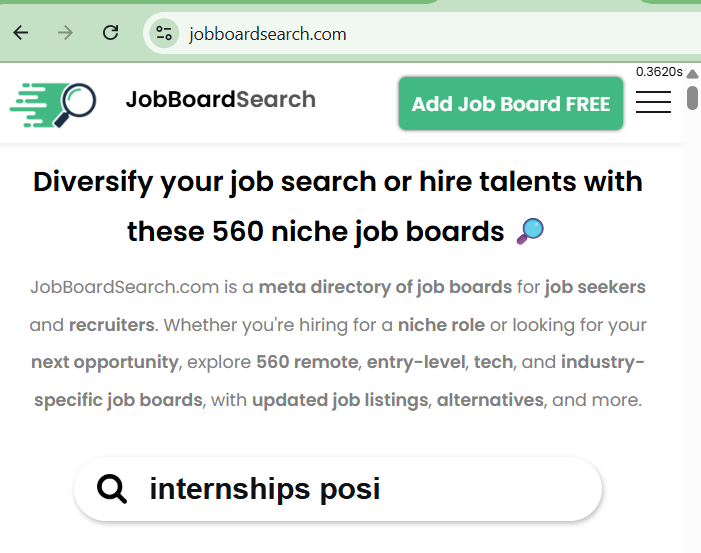
Task: Focus the jobboardsearch.com address bar
Action: pyautogui.click(x=400, y=33)
